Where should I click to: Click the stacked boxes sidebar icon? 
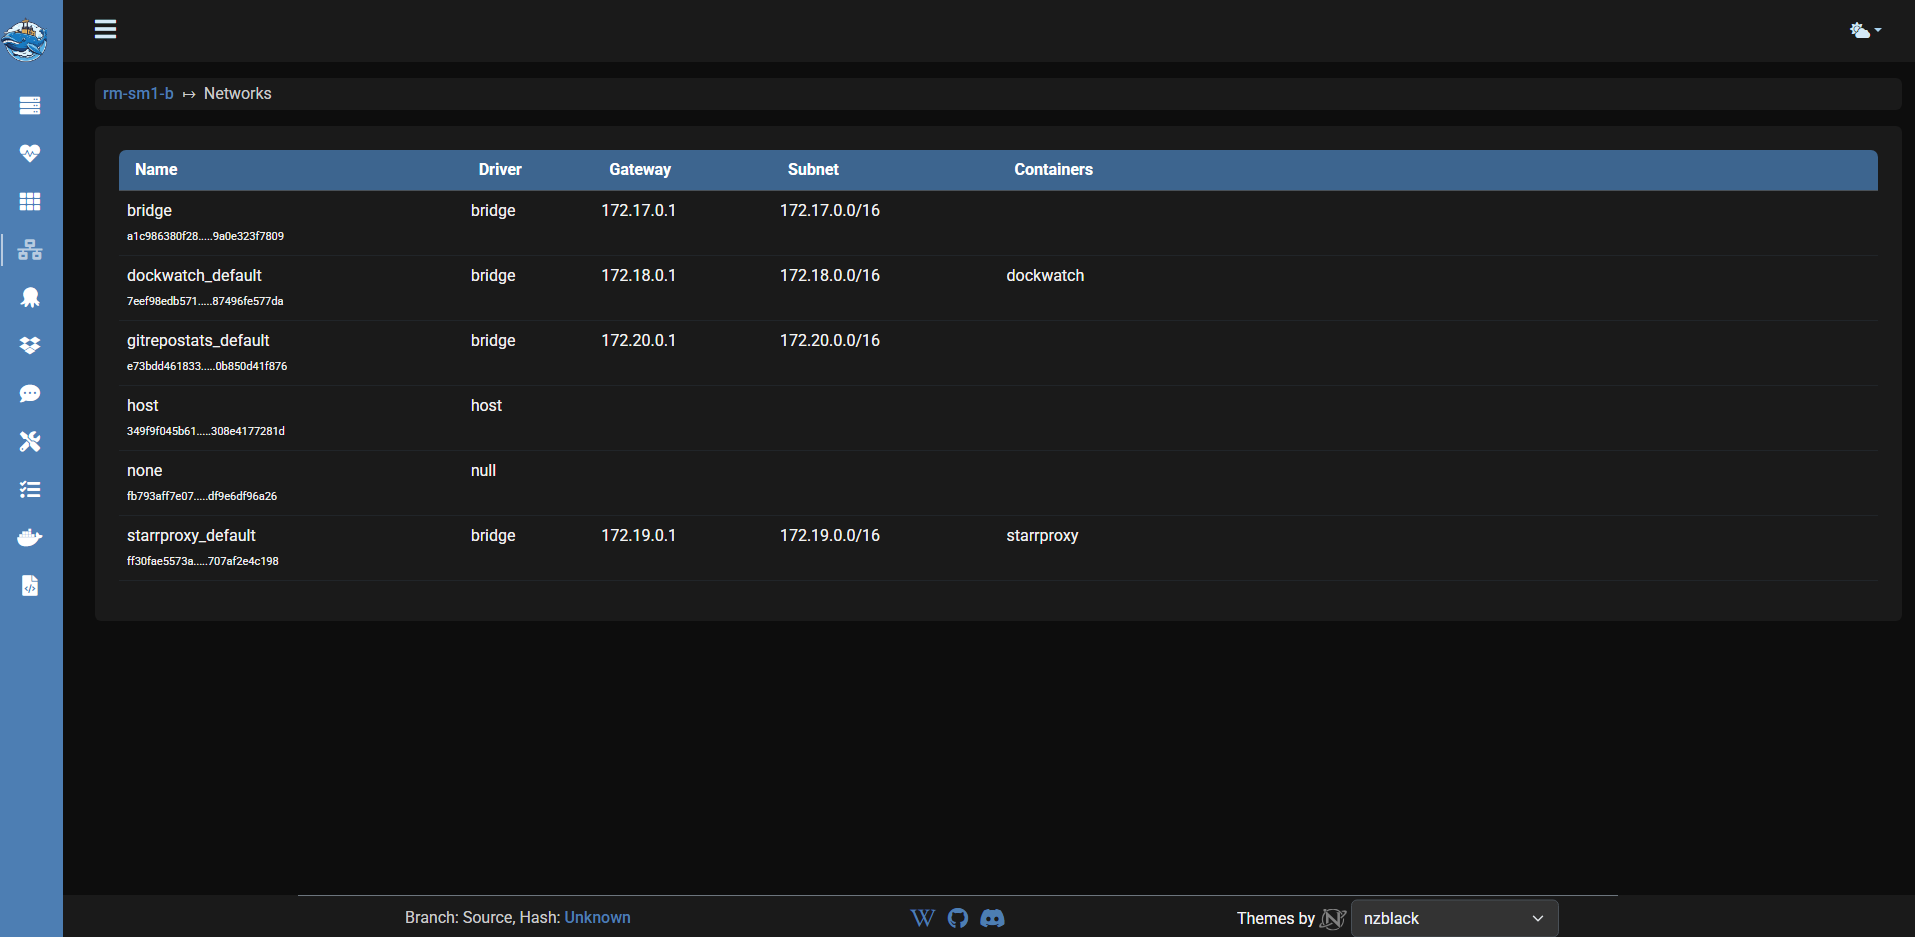(x=30, y=346)
